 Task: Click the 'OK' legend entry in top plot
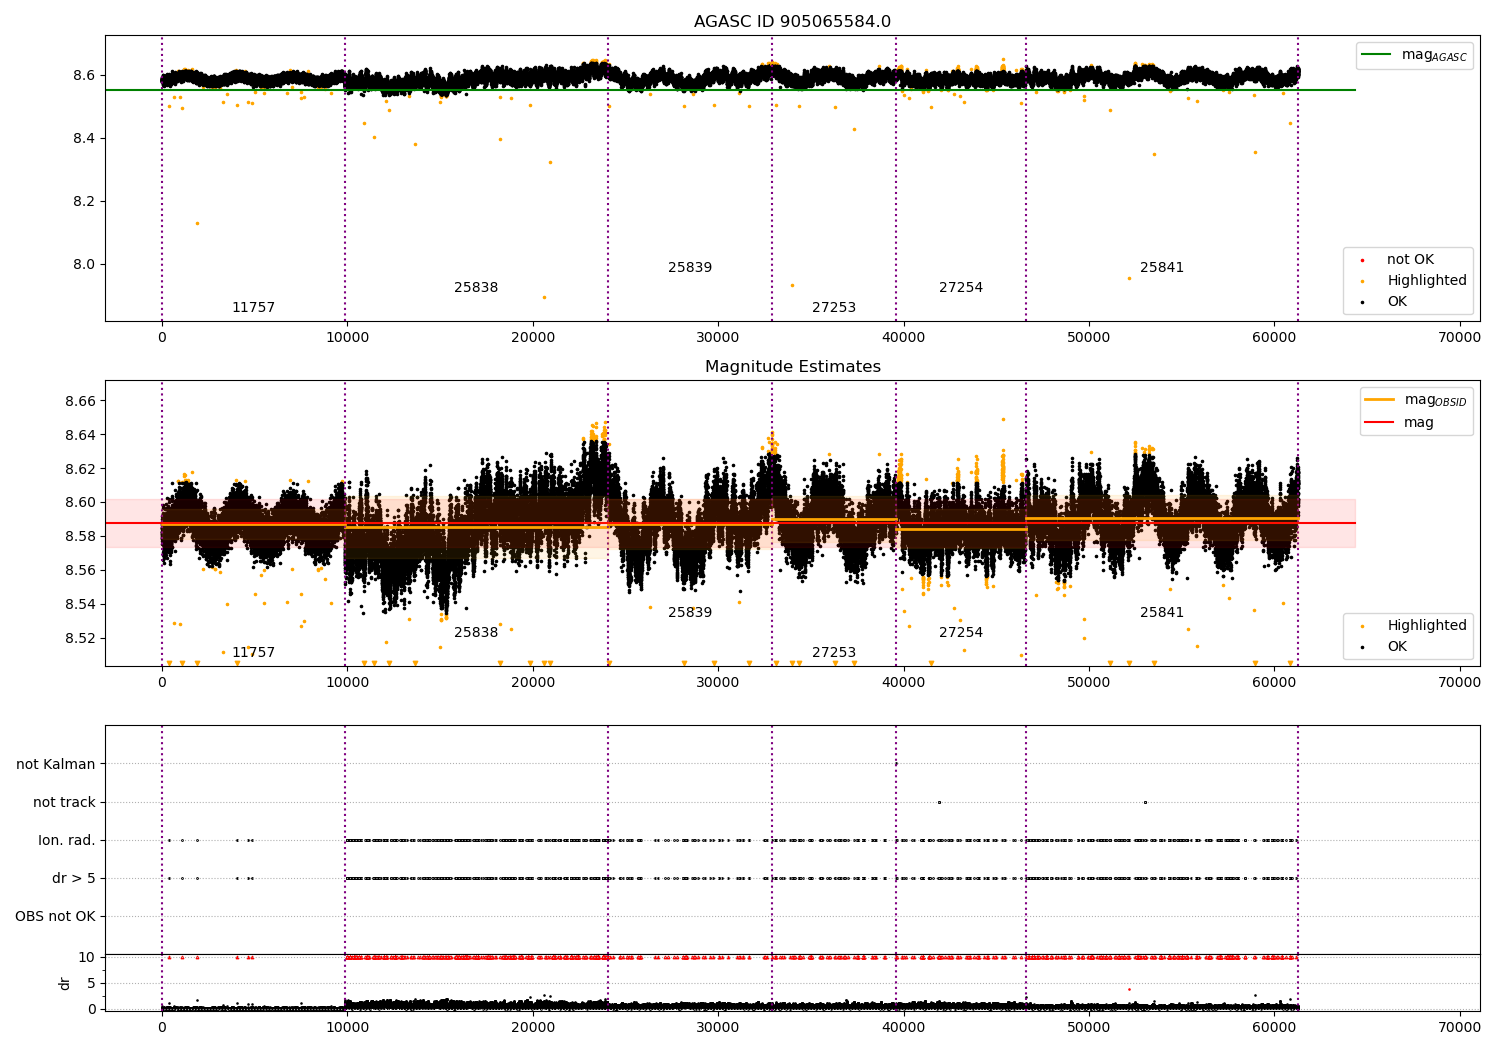(1397, 302)
